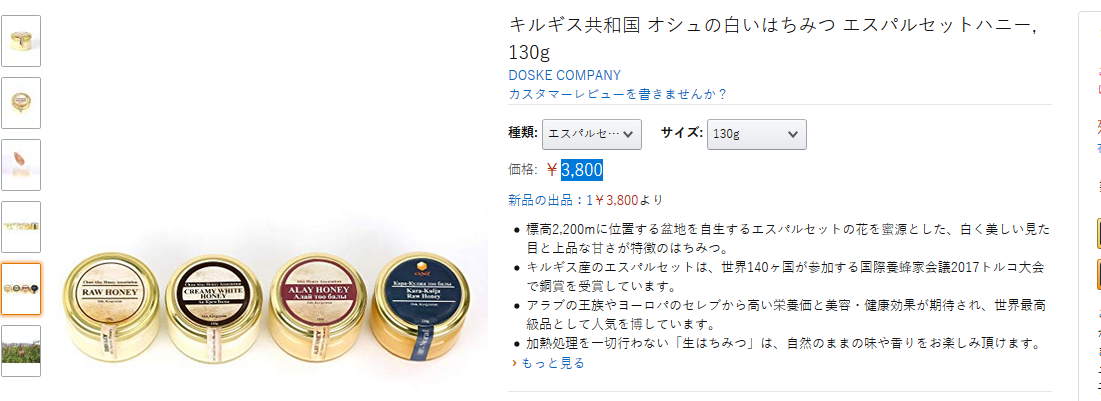The height and width of the screenshot is (401, 1101).
Task: Click the orange chevron beside もっと見る
Action: [515, 363]
